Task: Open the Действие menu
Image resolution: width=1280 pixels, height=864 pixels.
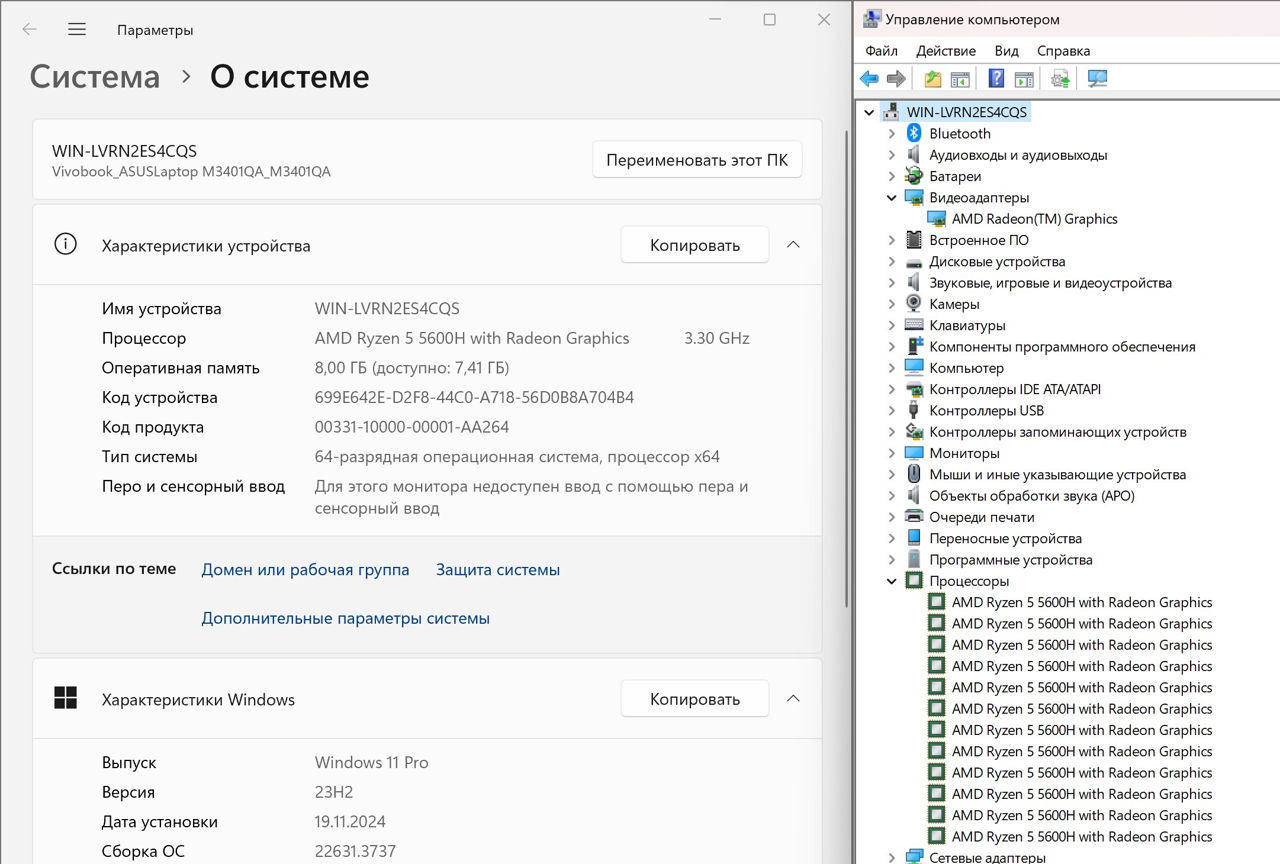Action: click(x=945, y=50)
